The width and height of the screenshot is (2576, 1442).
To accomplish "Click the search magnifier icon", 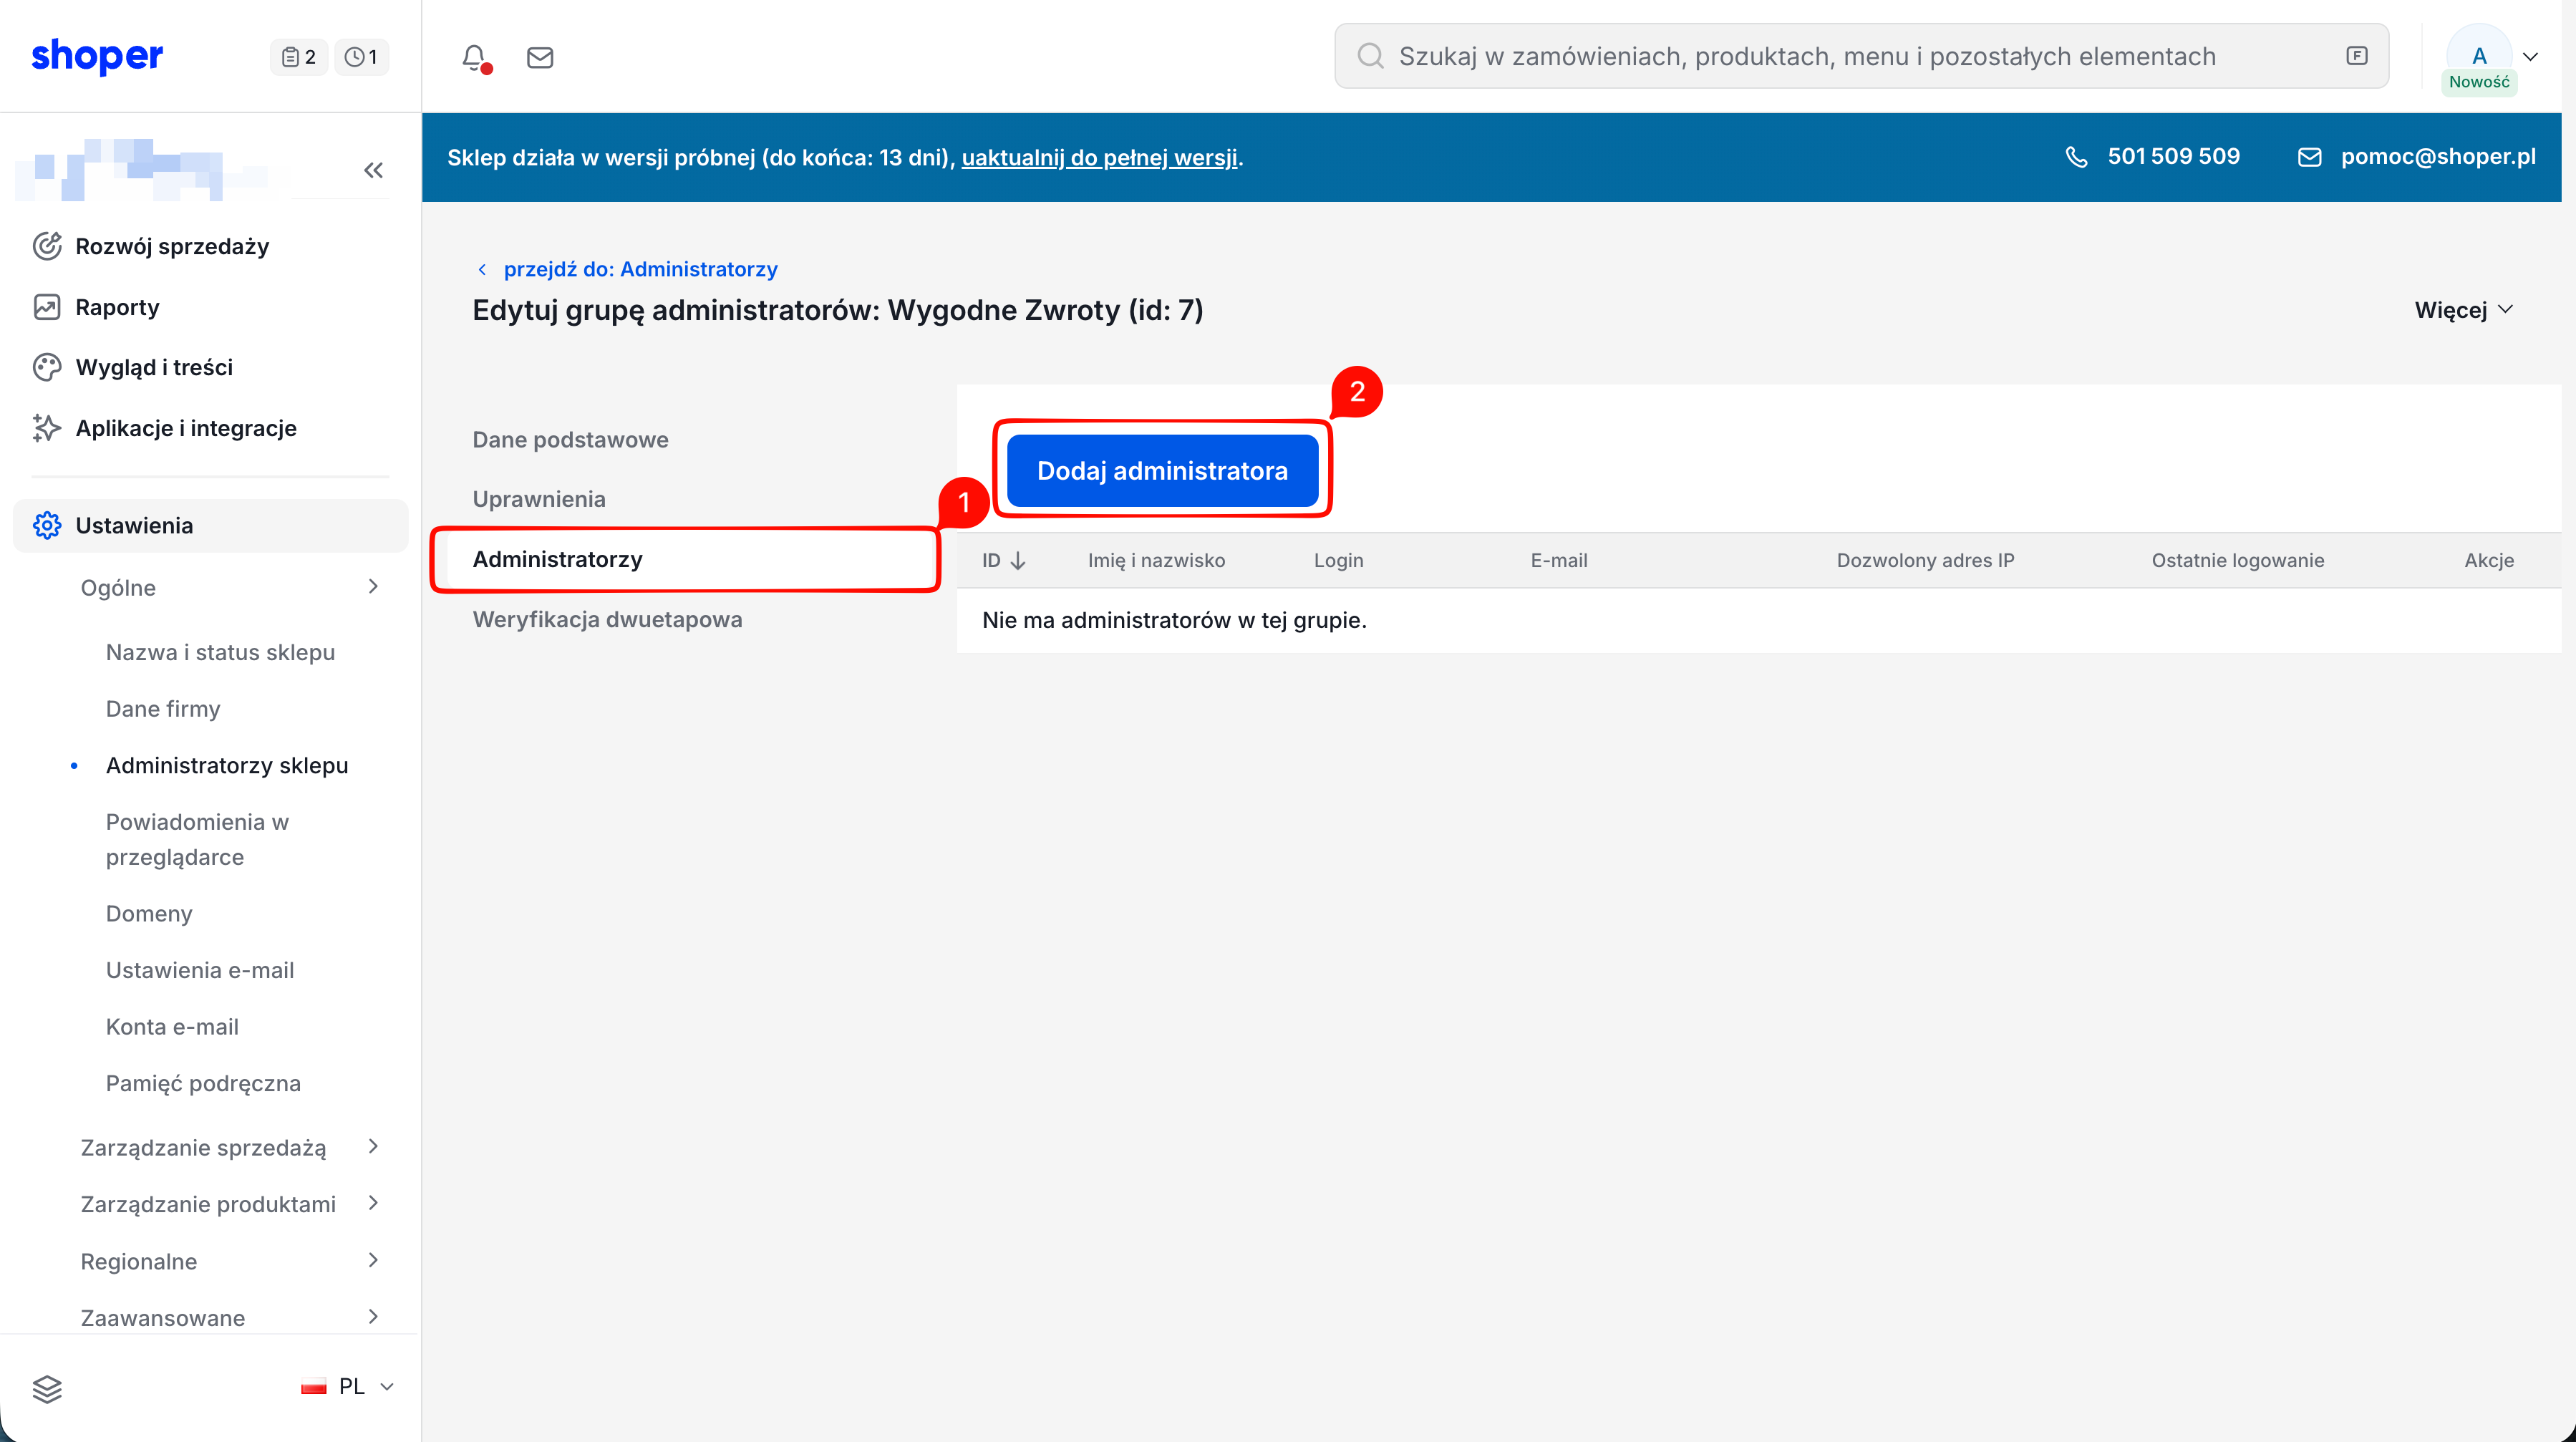I will 1371,56.
